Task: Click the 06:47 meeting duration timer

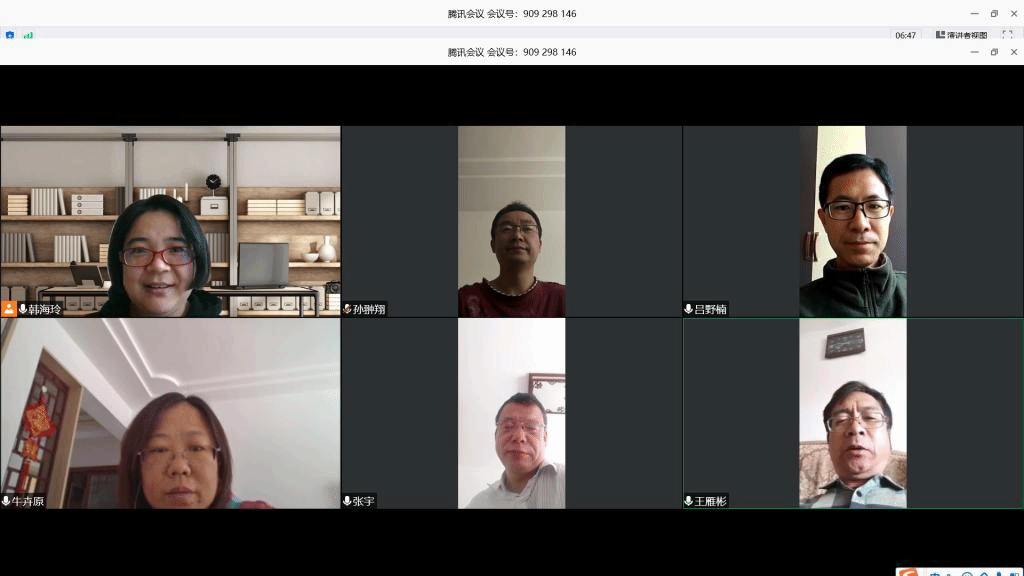Action: click(x=905, y=35)
